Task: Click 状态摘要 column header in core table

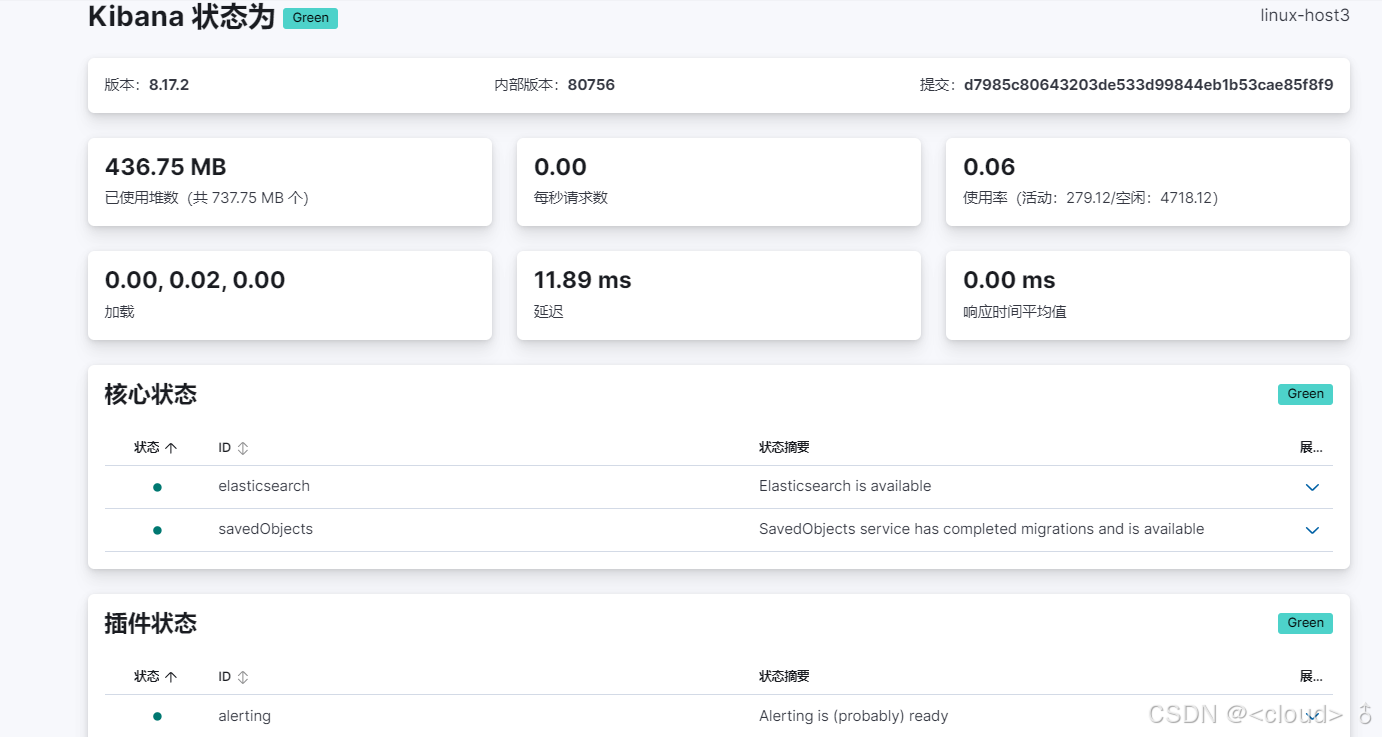Action: coord(784,448)
